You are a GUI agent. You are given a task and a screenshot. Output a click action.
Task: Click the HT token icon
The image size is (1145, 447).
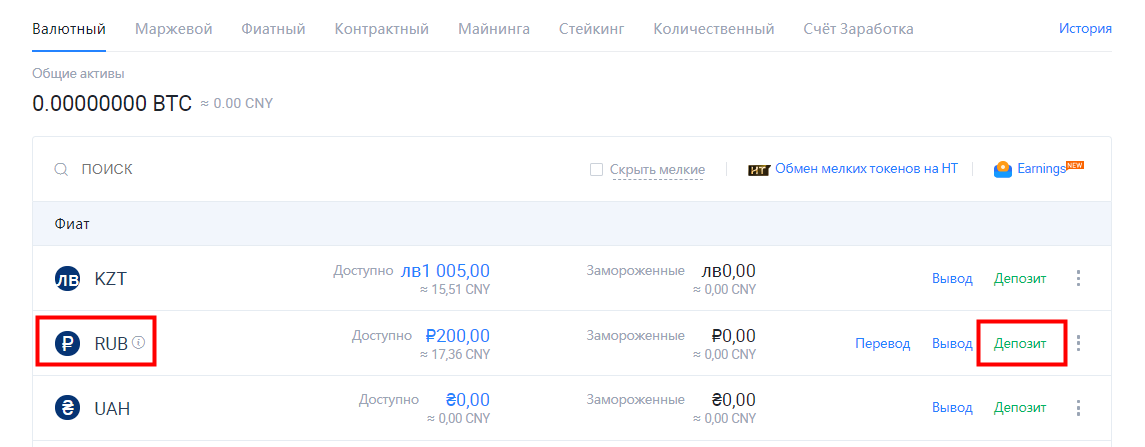pos(759,169)
